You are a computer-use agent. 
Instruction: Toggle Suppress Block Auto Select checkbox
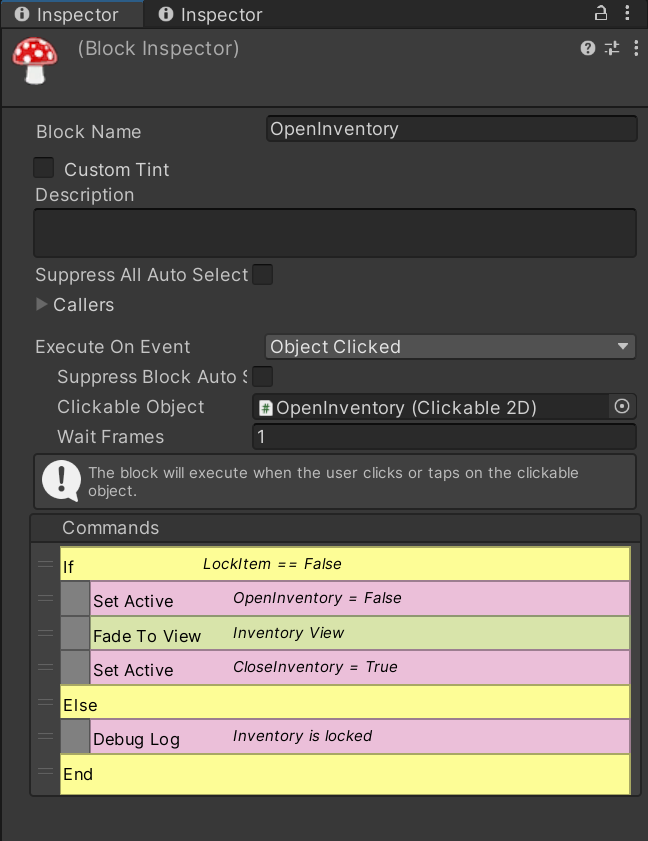(x=262, y=377)
